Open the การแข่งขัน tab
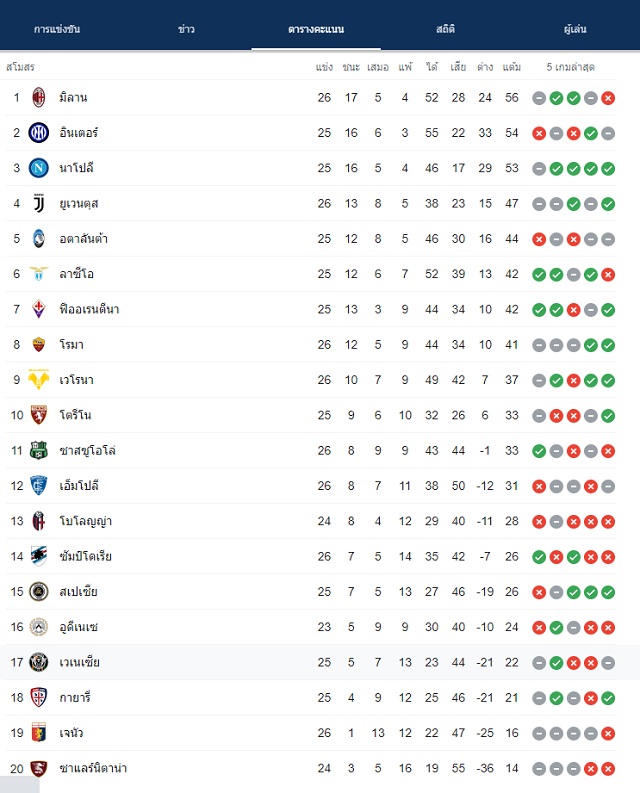The width and height of the screenshot is (640, 793). (57, 29)
